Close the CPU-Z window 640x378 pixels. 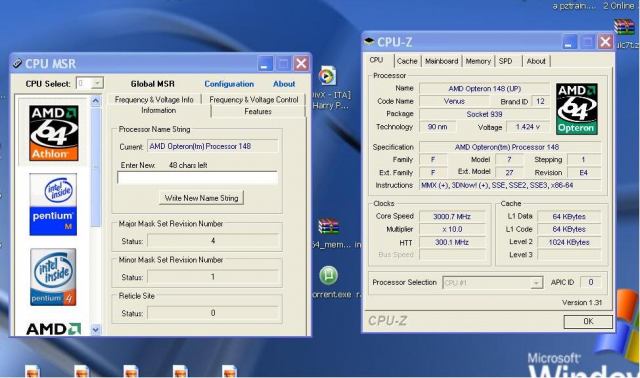pos(605,42)
